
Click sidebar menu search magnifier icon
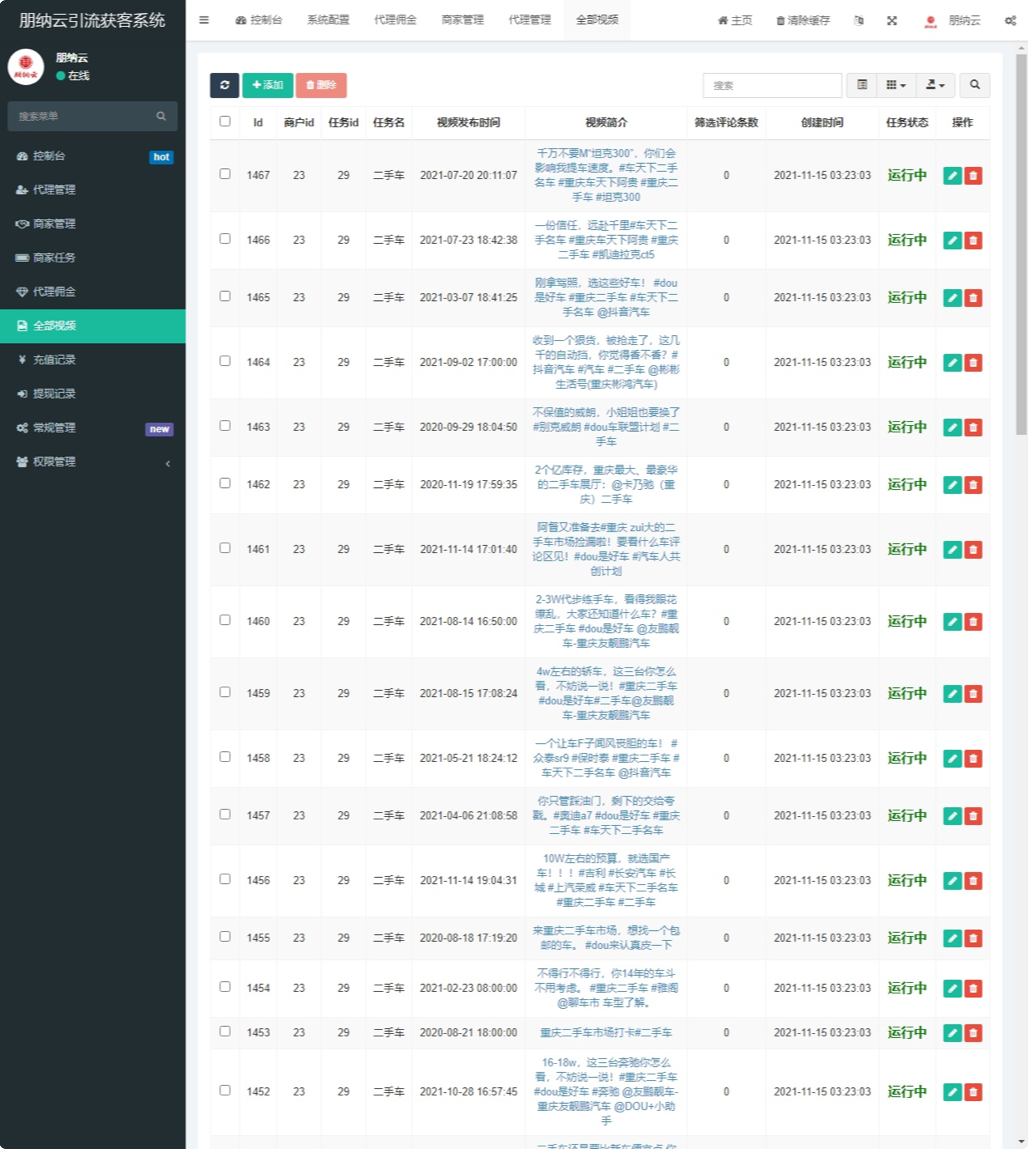pyautogui.click(x=161, y=116)
